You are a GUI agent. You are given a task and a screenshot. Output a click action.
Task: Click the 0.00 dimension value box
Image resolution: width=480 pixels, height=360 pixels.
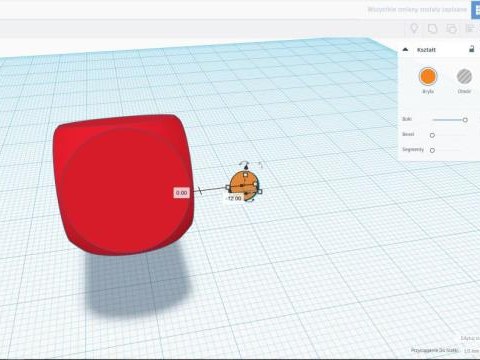(182, 193)
